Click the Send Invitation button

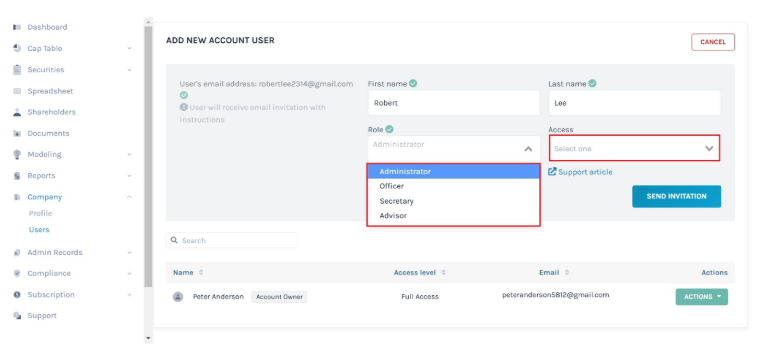(x=676, y=196)
